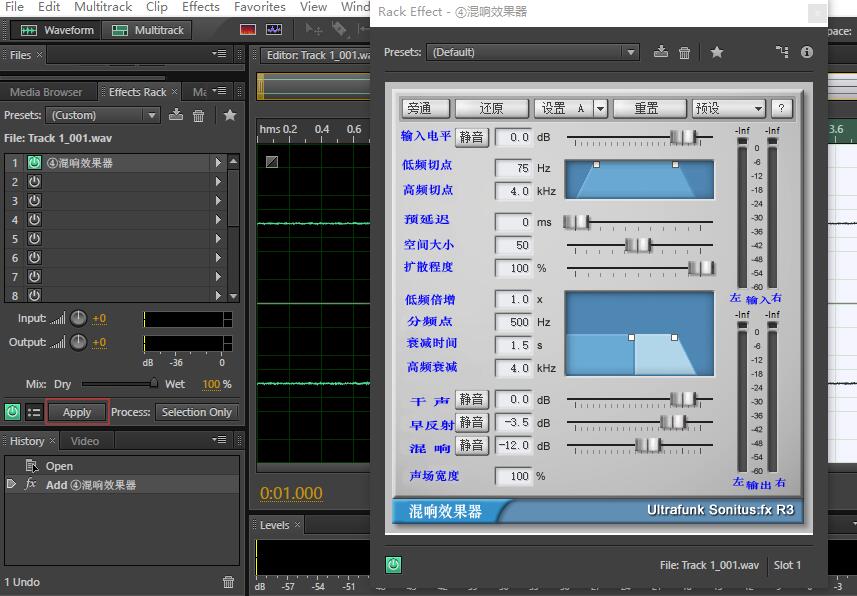Open Process Selection Only dropdown
Image resolution: width=857 pixels, height=596 pixels.
click(x=197, y=412)
